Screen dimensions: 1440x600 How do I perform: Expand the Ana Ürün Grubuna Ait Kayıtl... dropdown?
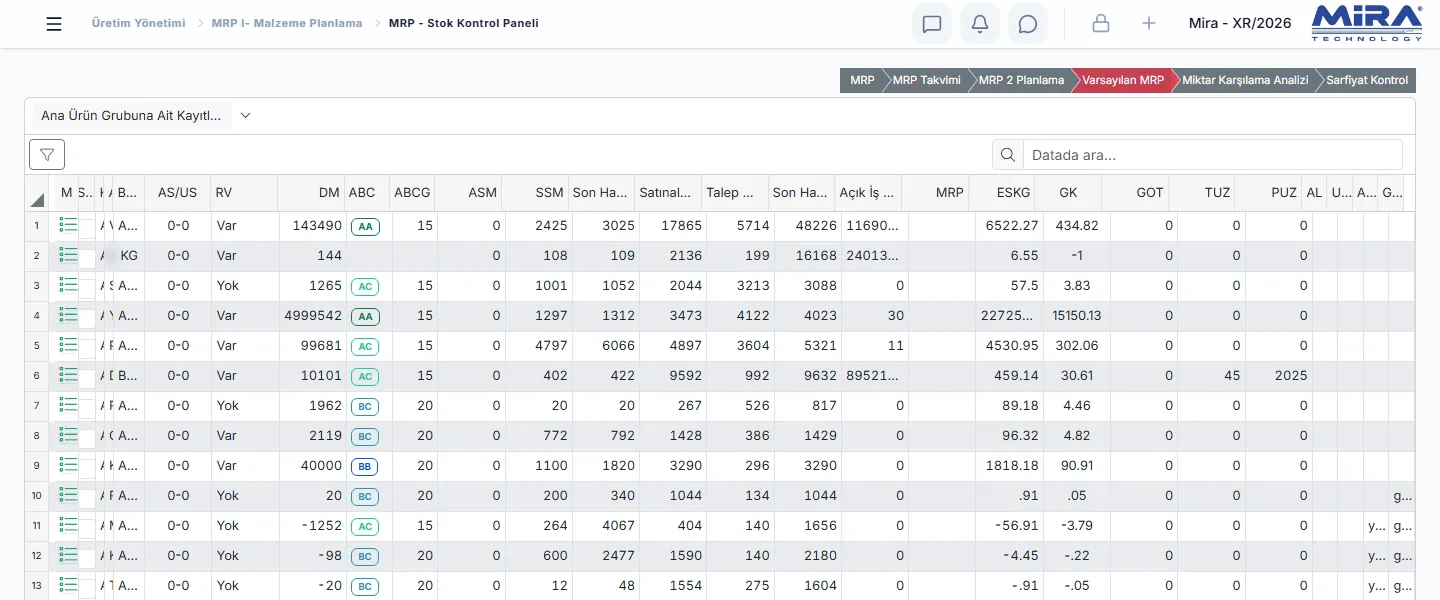tap(144, 115)
